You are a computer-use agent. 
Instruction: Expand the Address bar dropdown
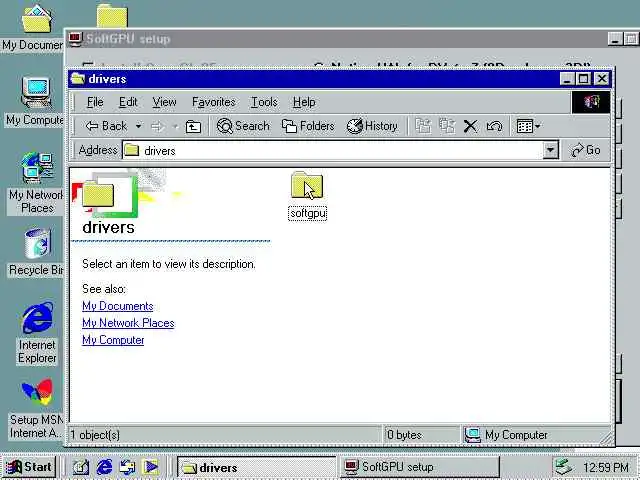click(550, 150)
